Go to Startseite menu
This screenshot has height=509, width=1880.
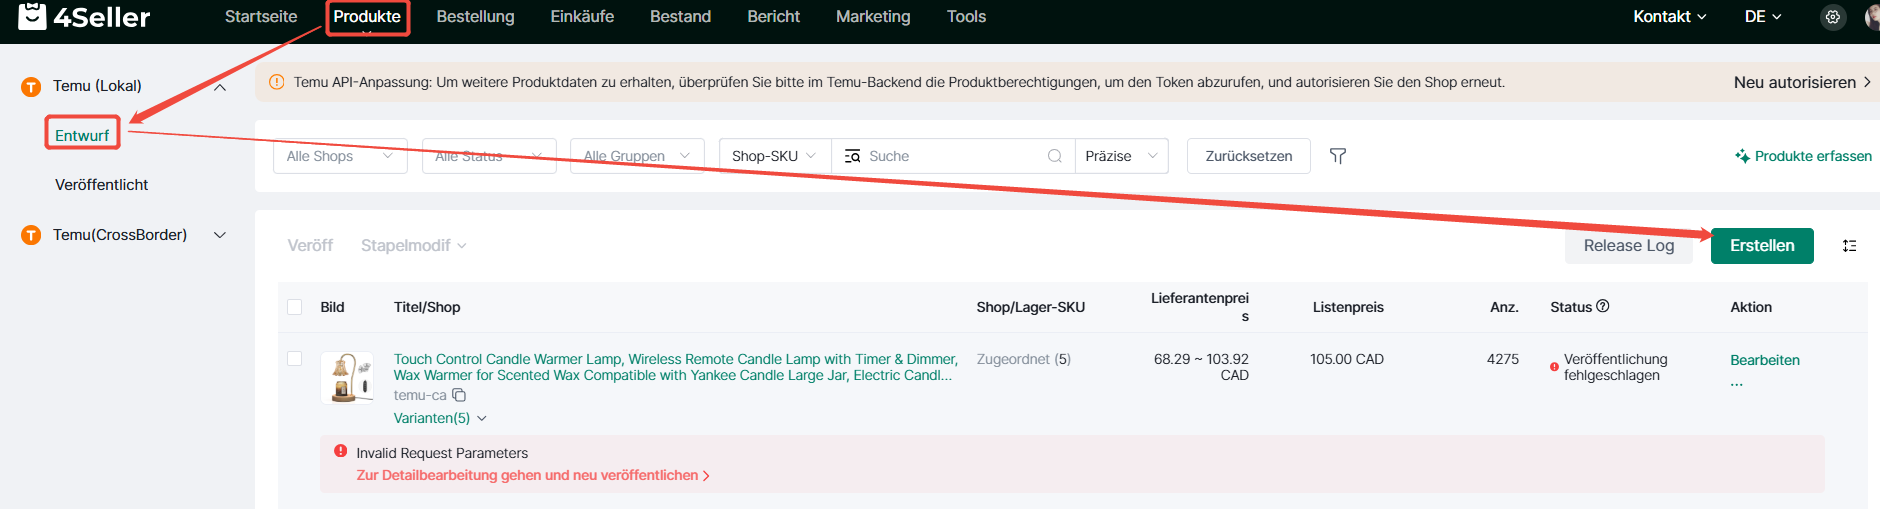click(261, 17)
